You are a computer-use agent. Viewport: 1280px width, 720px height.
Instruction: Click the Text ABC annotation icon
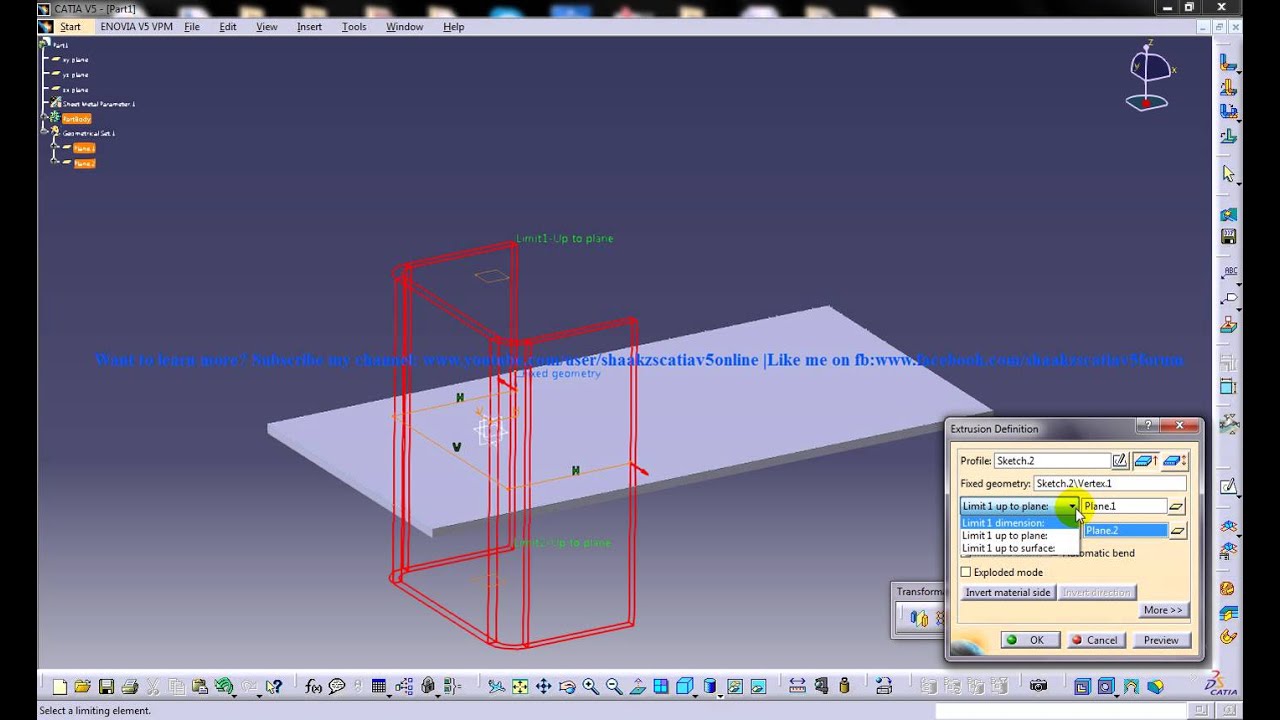tap(1229, 271)
